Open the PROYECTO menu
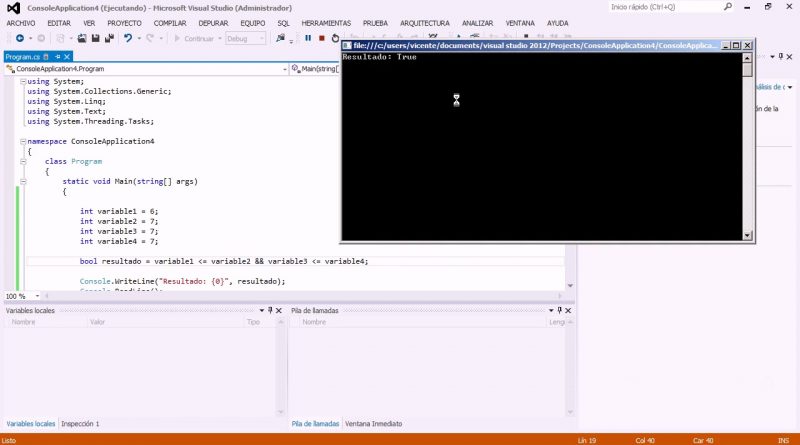This screenshot has width=800, height=445. (124, 23)
